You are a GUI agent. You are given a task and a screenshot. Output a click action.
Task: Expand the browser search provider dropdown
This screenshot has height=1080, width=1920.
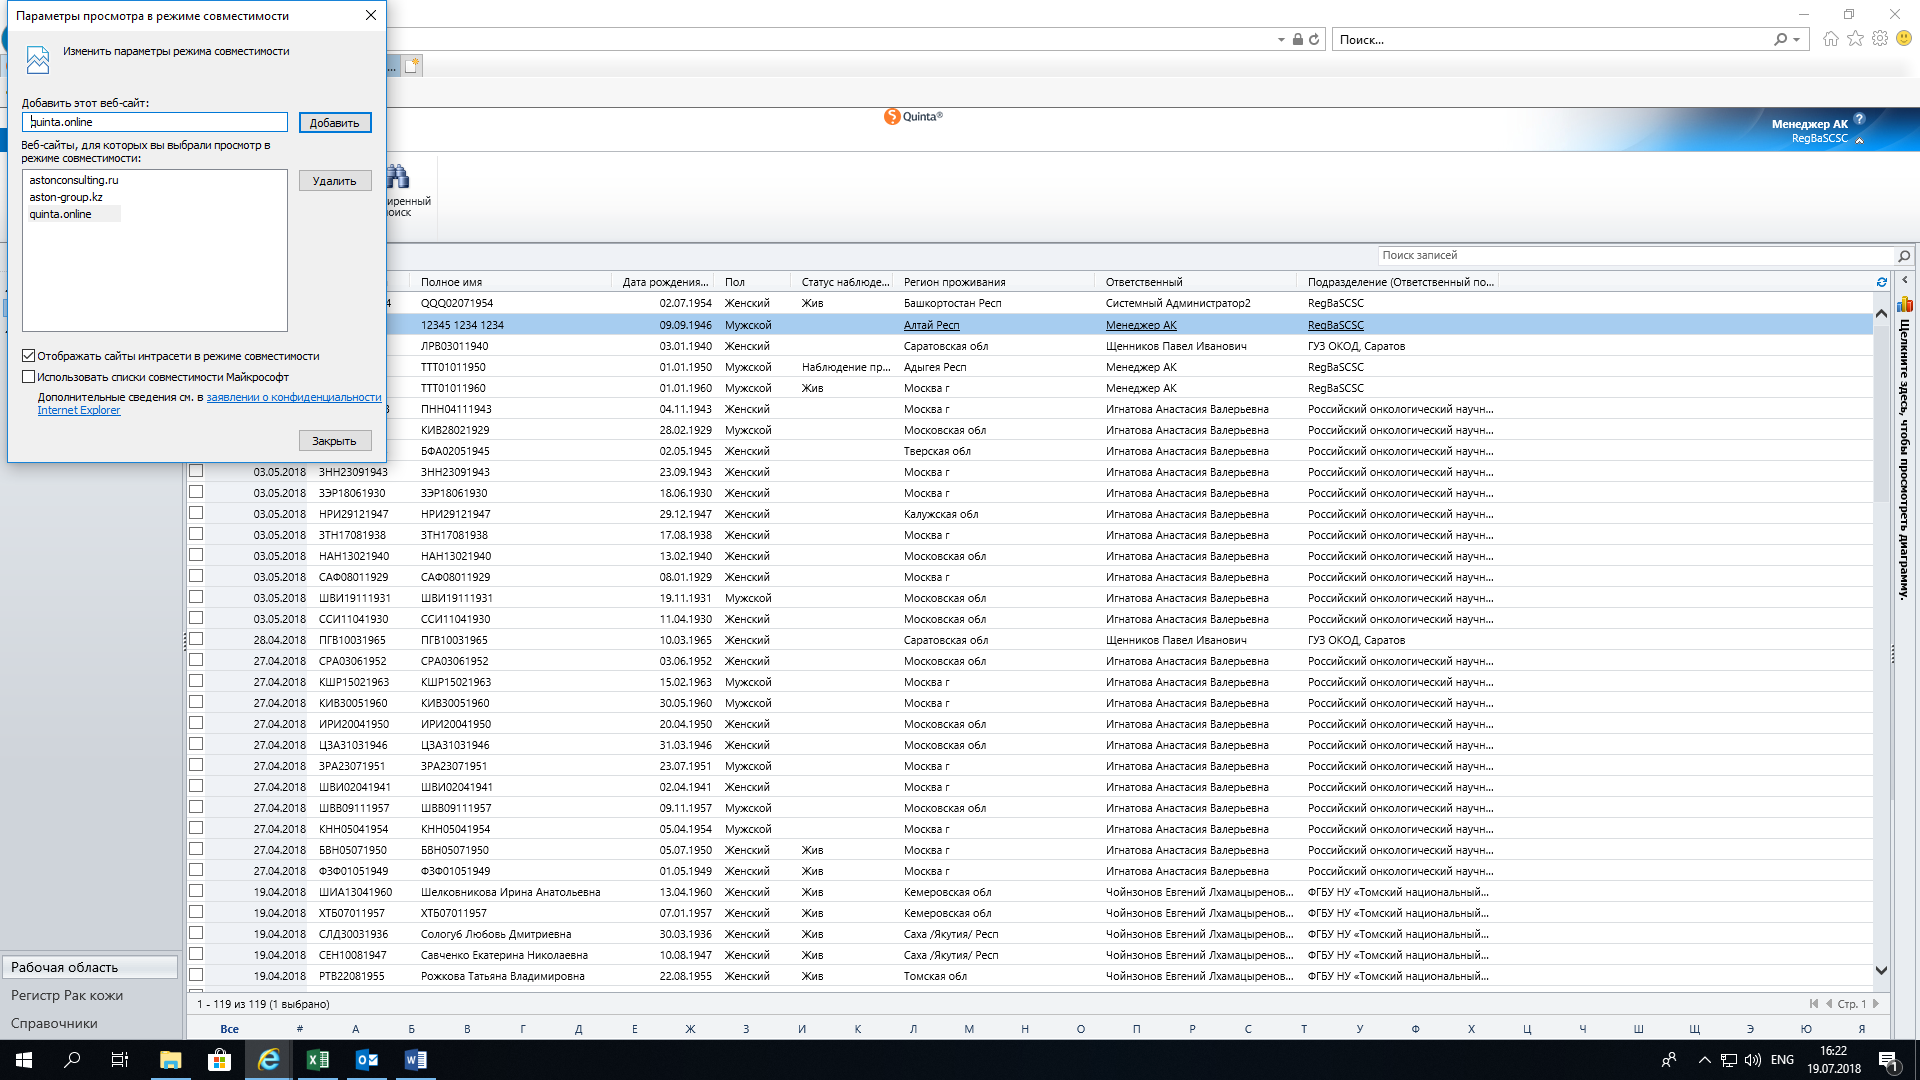[1797, 40]
